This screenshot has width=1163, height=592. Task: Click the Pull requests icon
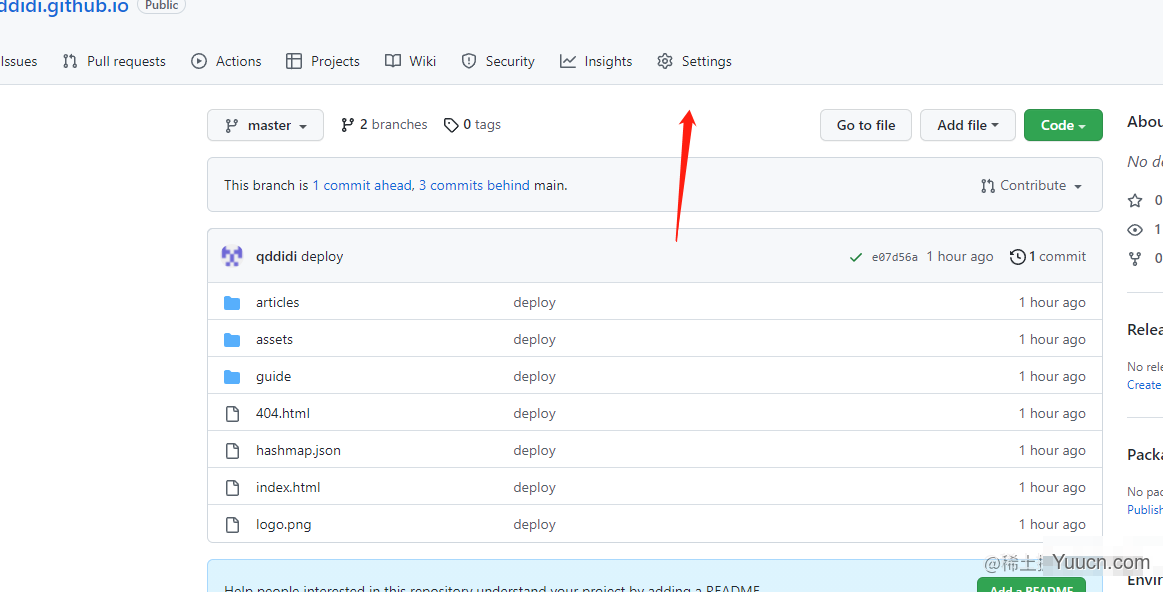click(70, 62)
